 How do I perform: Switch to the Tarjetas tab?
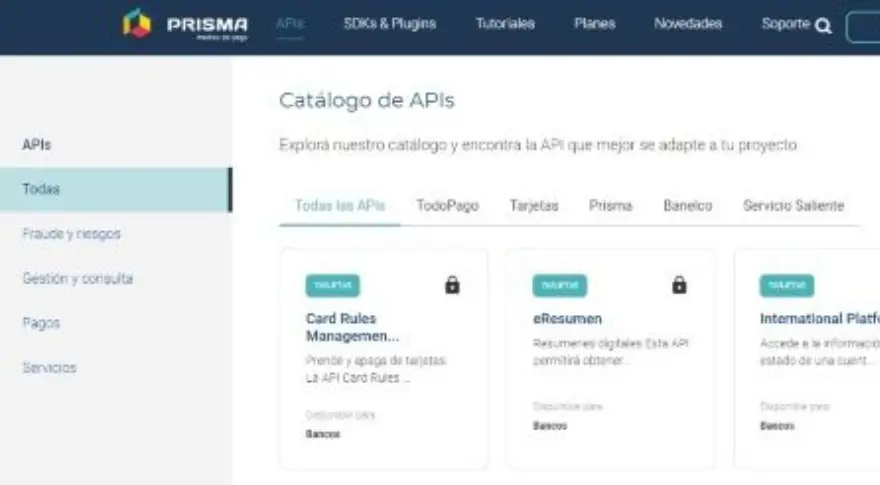534,206
